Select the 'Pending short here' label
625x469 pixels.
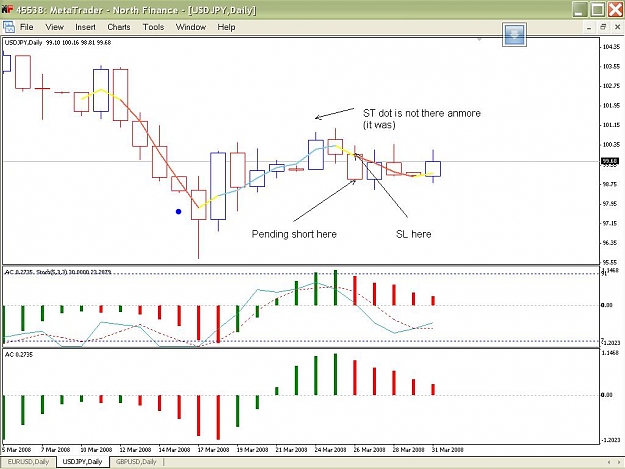[294, 234]
